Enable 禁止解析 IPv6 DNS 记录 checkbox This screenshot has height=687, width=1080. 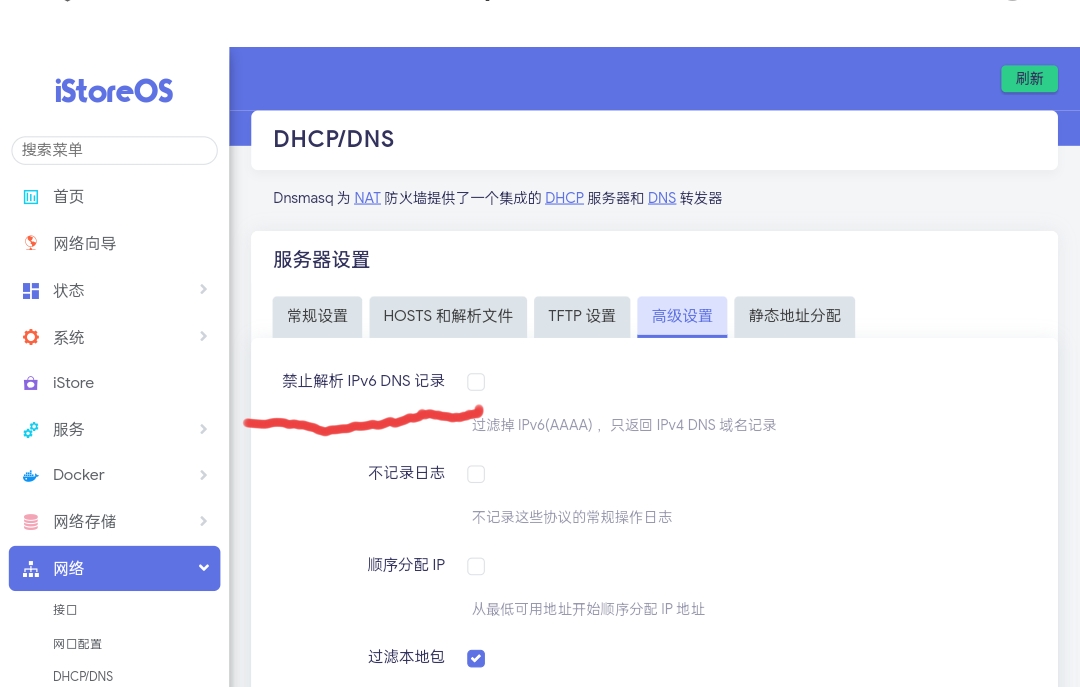476,382
